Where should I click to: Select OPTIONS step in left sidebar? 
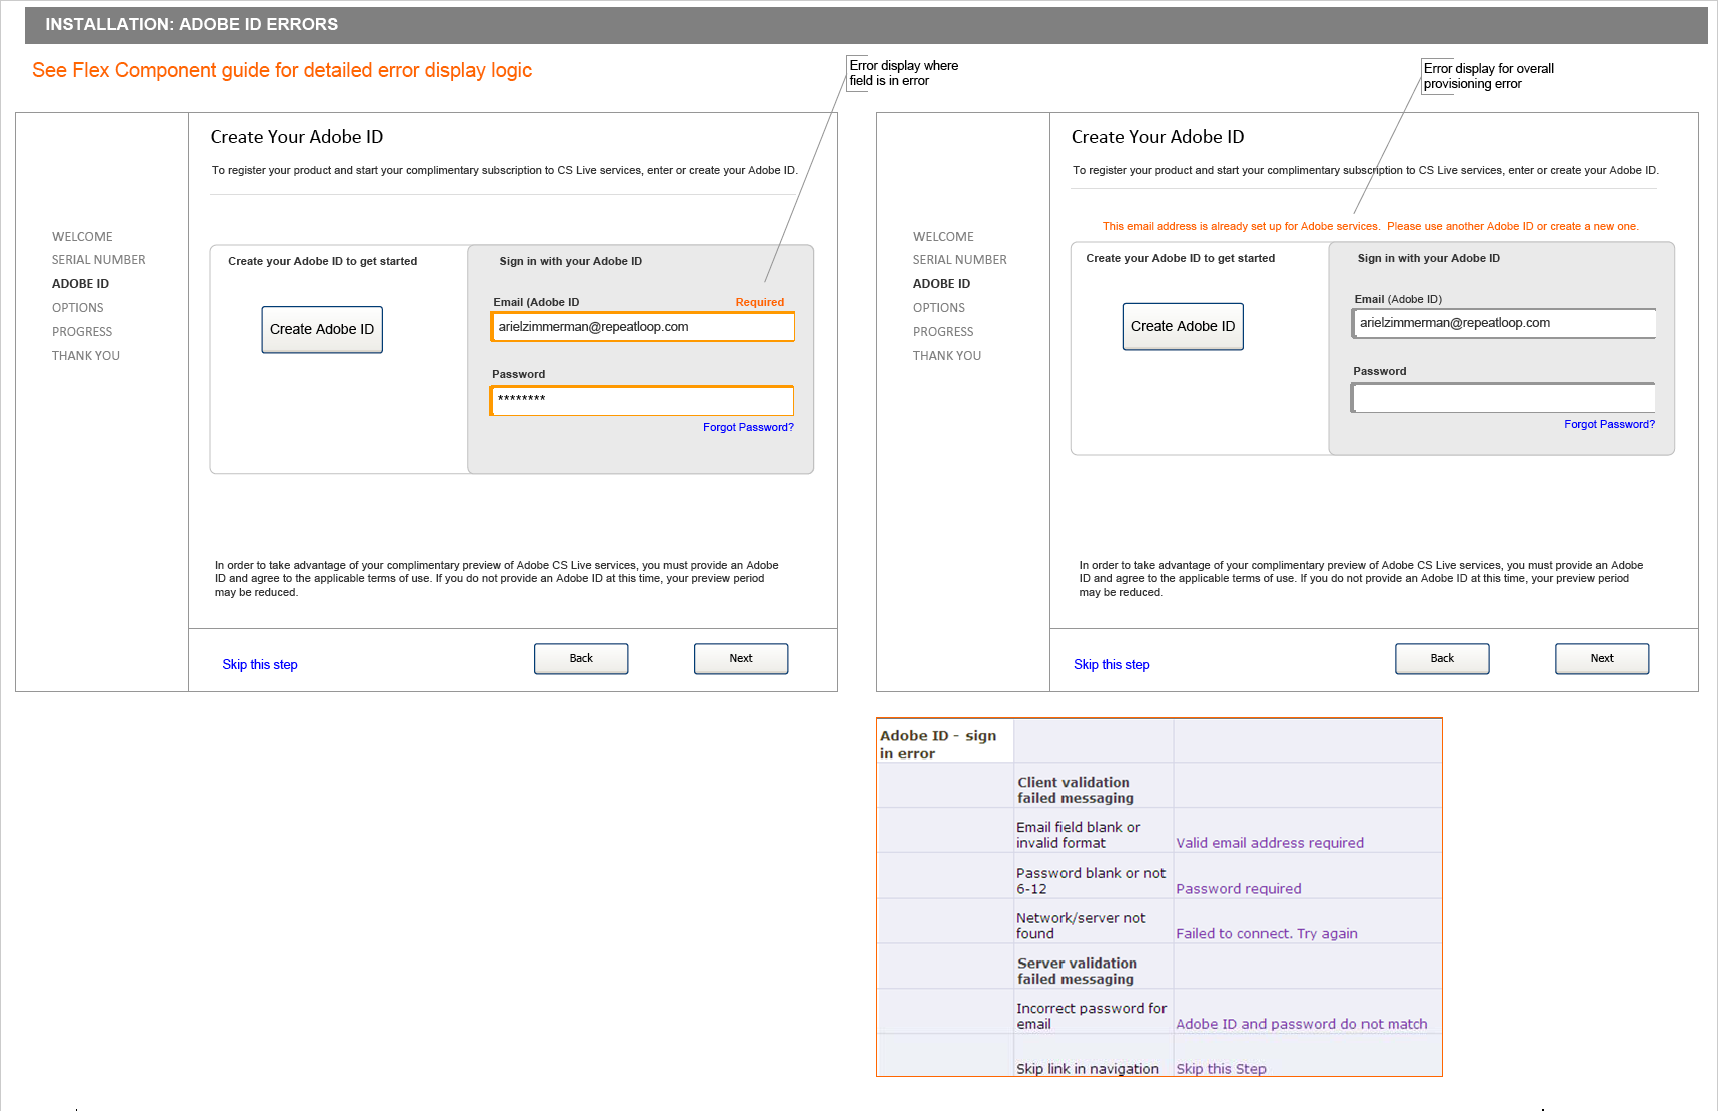[78, 308]
